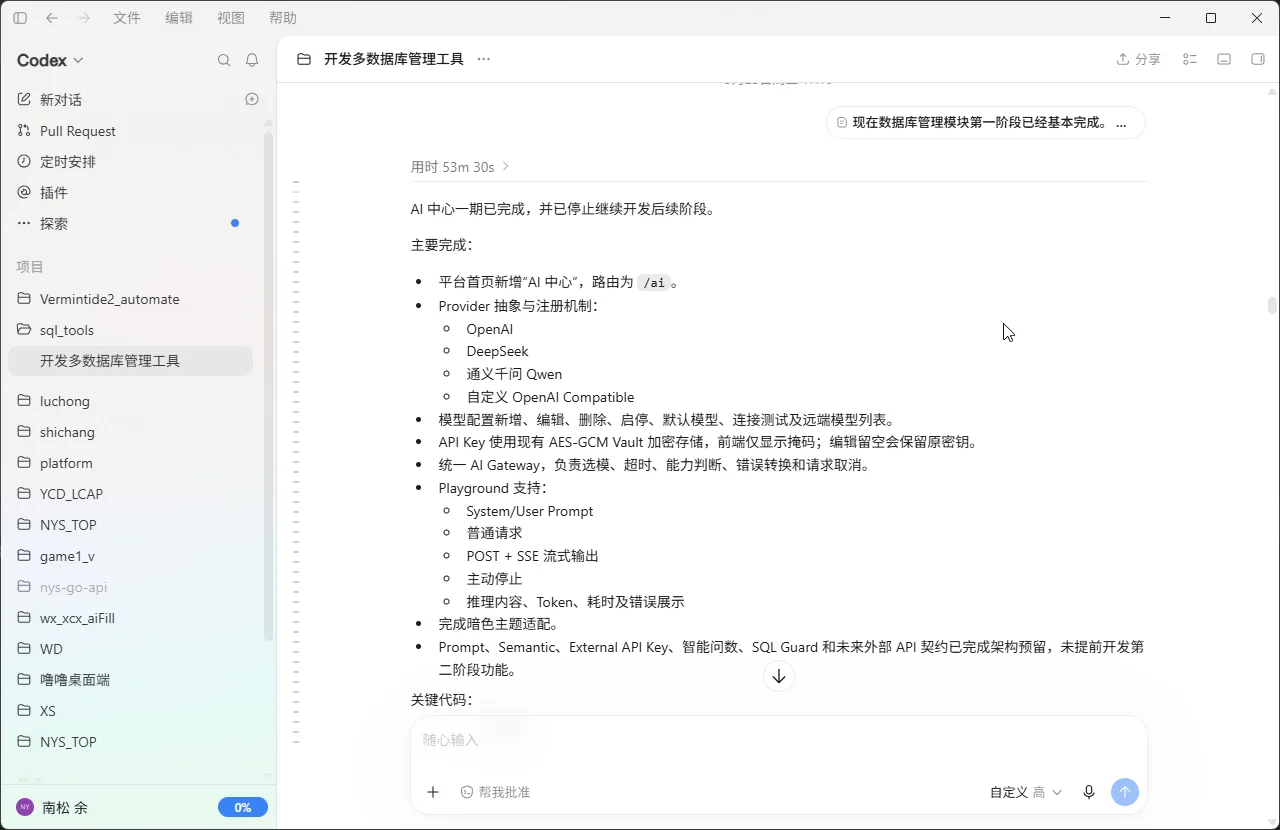
Task: Expand the 用时 53m 30s details
Action: 460,167
